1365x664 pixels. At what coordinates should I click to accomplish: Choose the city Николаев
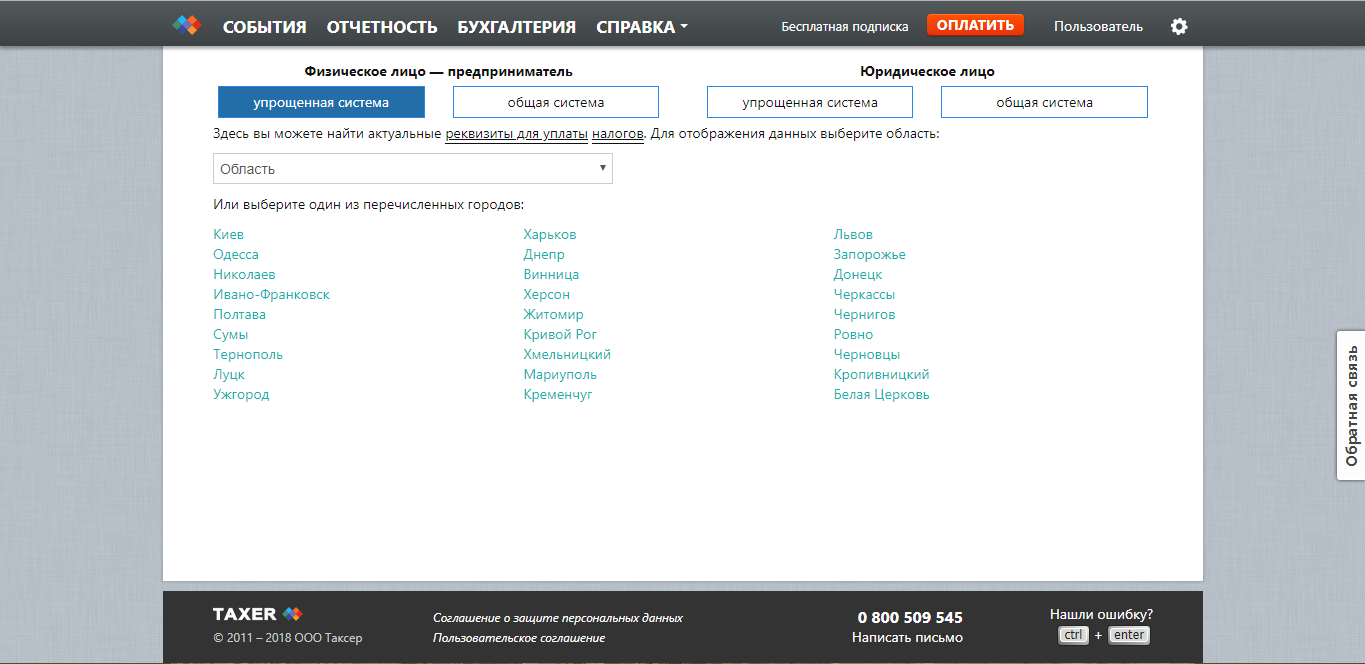click(x=244, y=274)
